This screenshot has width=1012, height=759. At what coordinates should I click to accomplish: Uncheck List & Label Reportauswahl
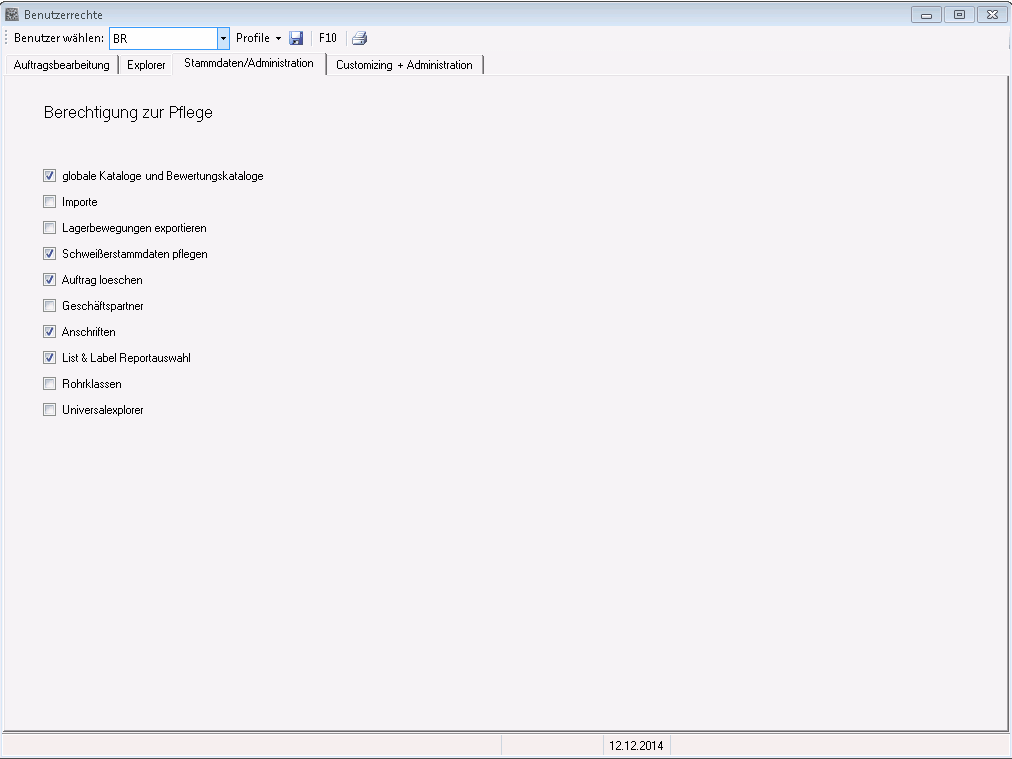[50, 358]
